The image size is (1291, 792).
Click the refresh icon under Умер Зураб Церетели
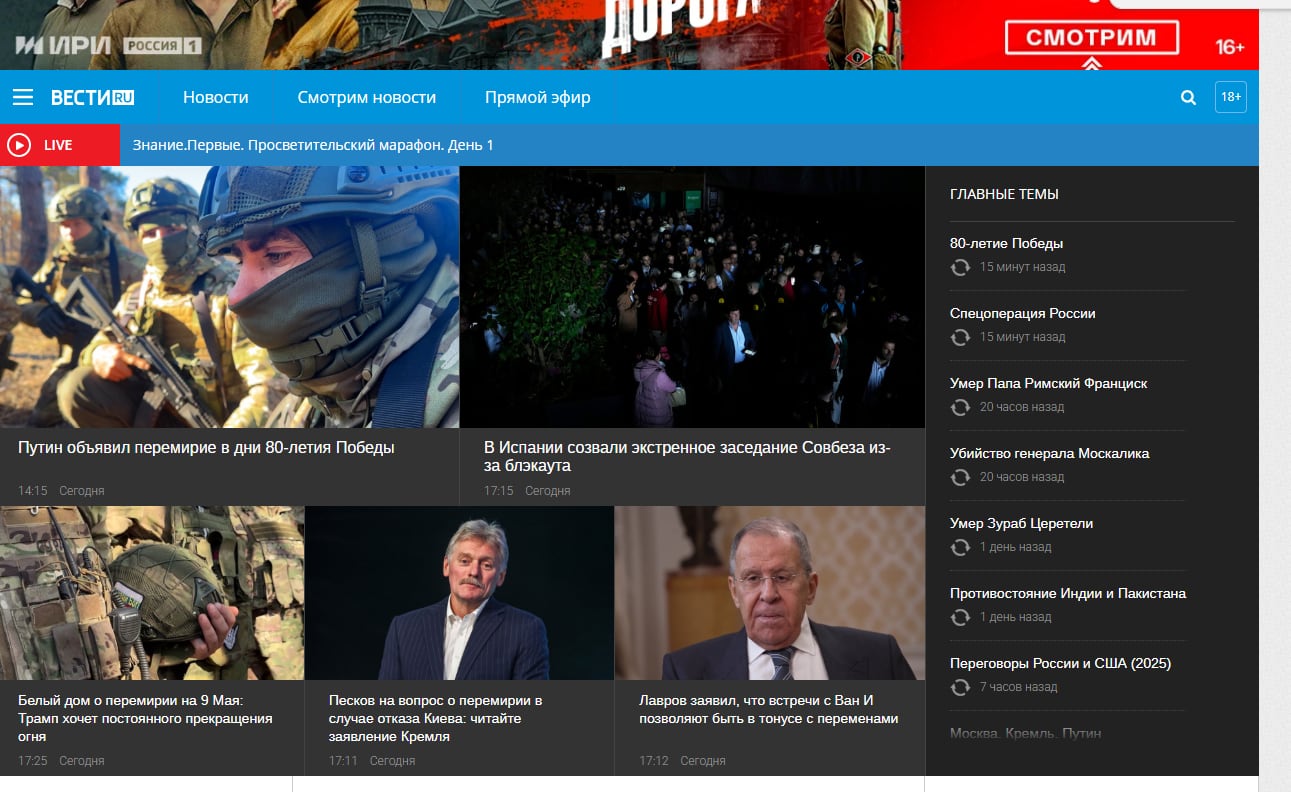point(961,547)
